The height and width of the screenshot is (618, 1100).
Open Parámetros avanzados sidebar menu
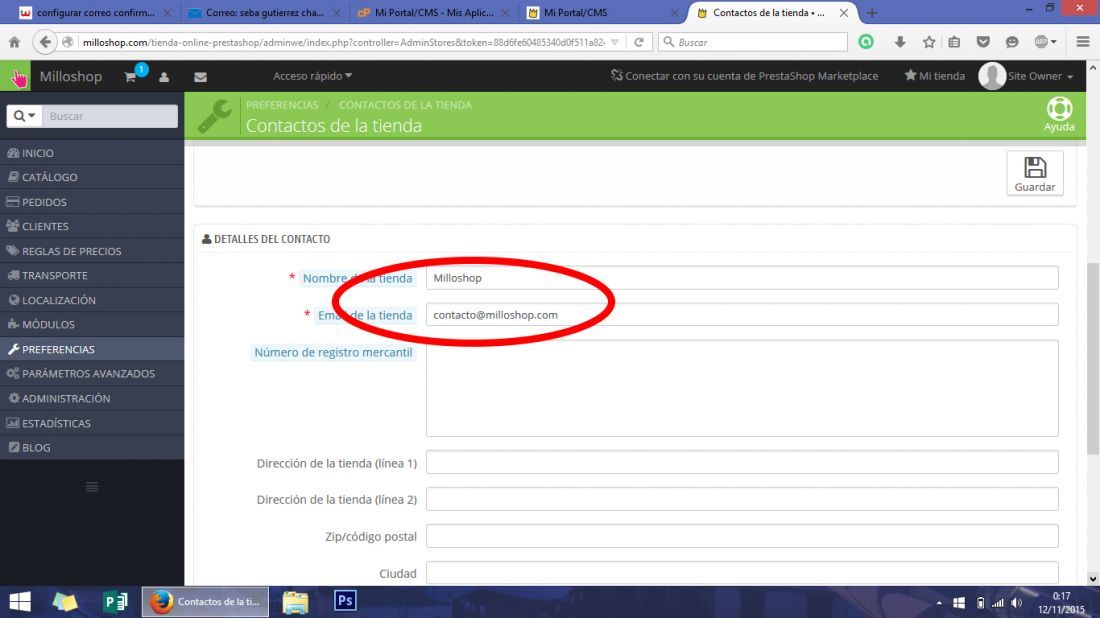tap(92, 373)
